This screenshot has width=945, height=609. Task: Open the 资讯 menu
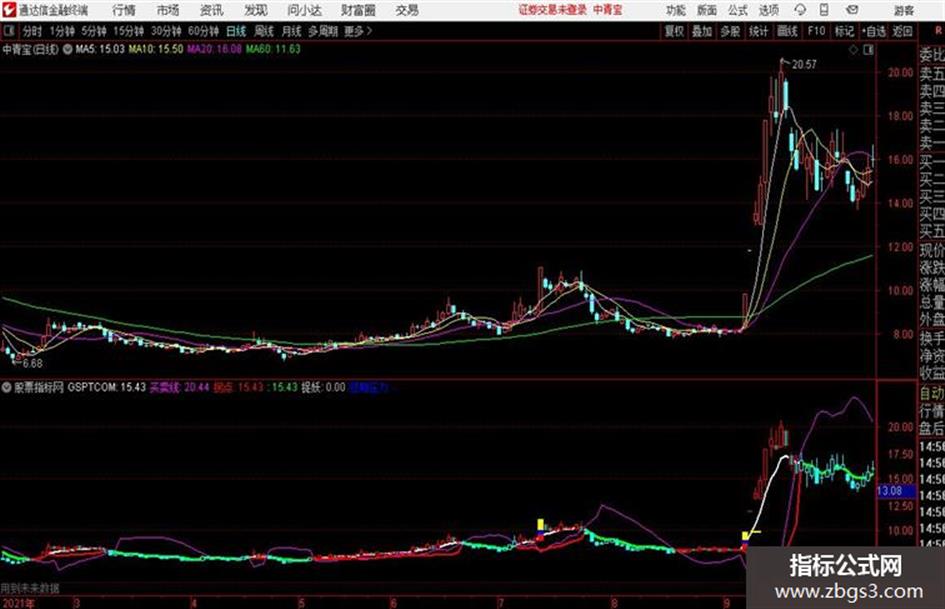[212, 10]
